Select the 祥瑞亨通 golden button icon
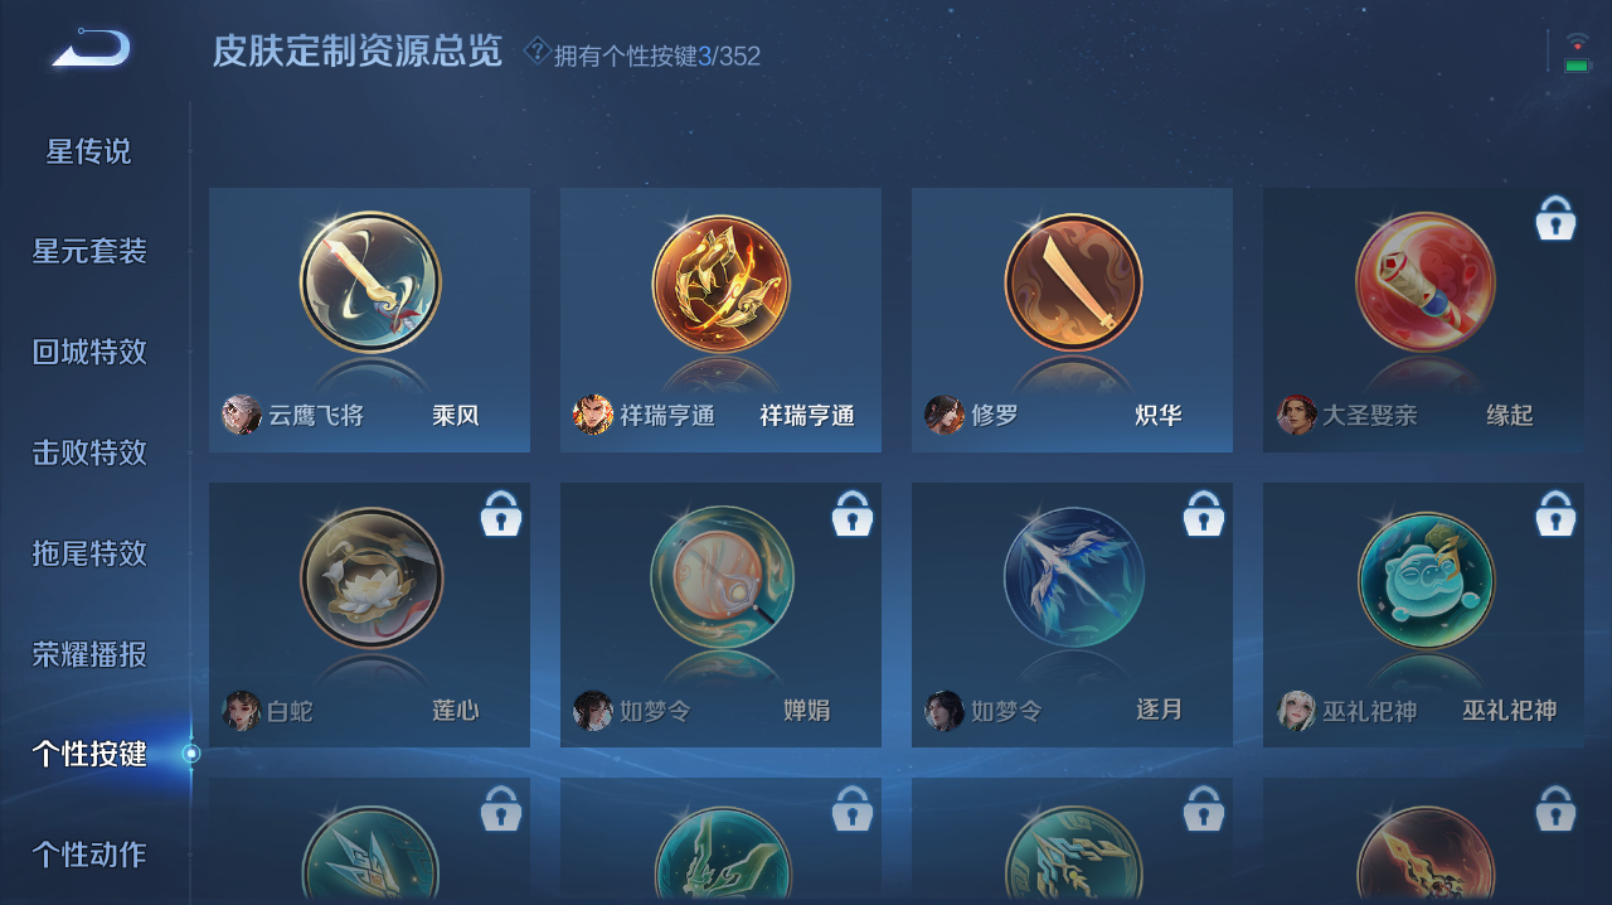1612x905 pixels. tap(721, 283)
